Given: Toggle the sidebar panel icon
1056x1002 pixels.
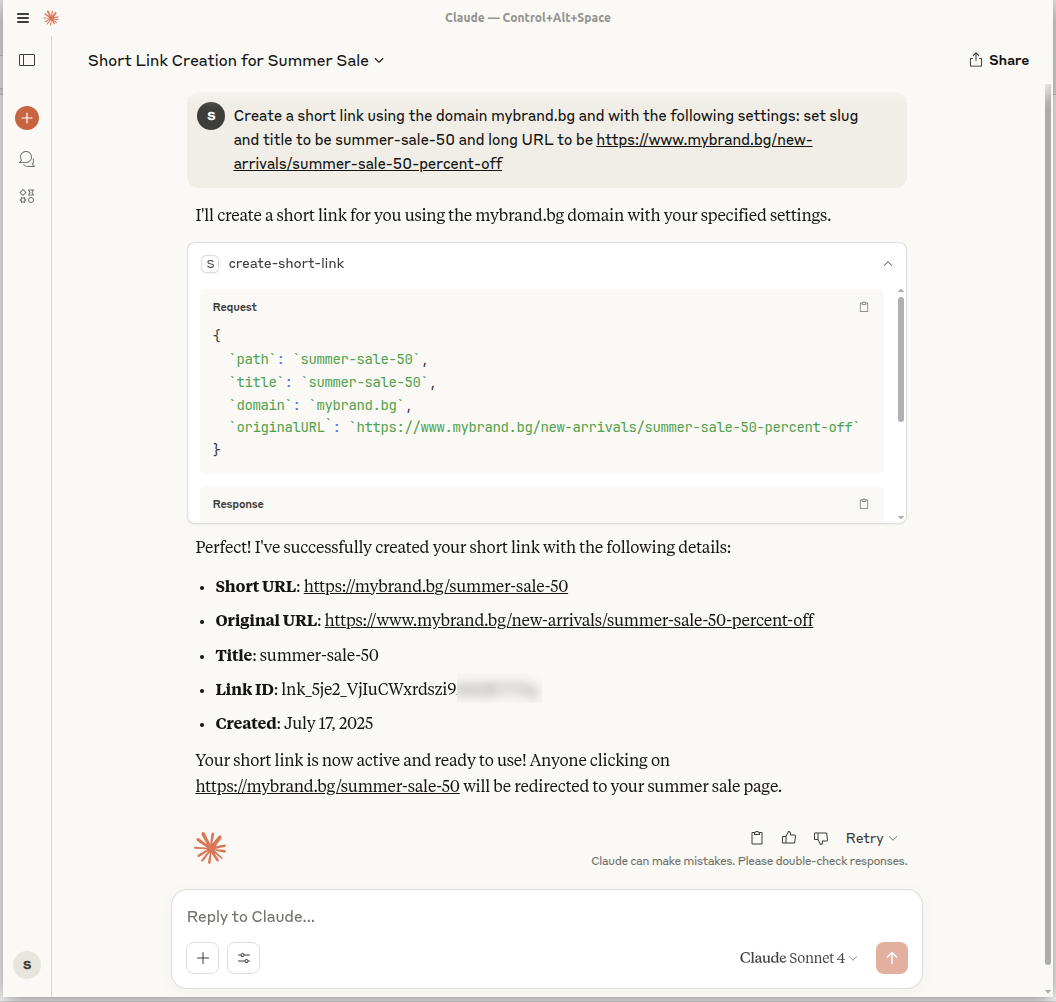Looking at the screenshot, I should [27, 60].
